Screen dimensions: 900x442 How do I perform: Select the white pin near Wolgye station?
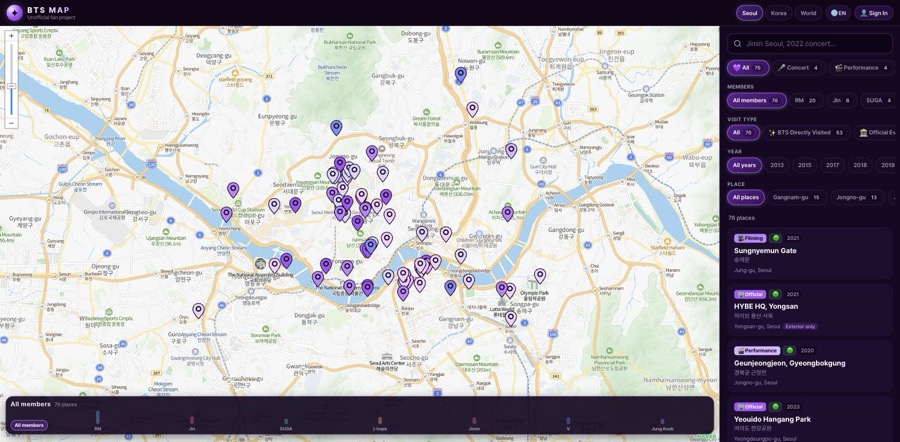(472, 109)
